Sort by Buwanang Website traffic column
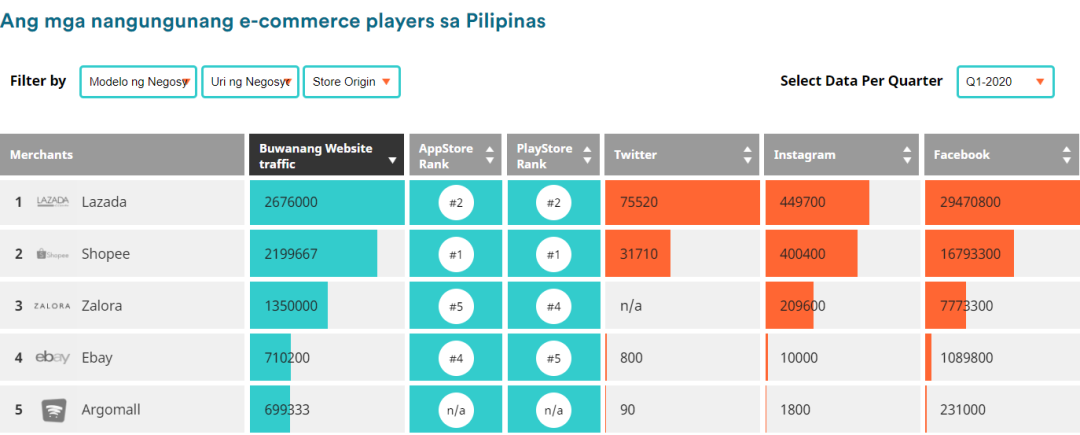 tap(326, 155)
